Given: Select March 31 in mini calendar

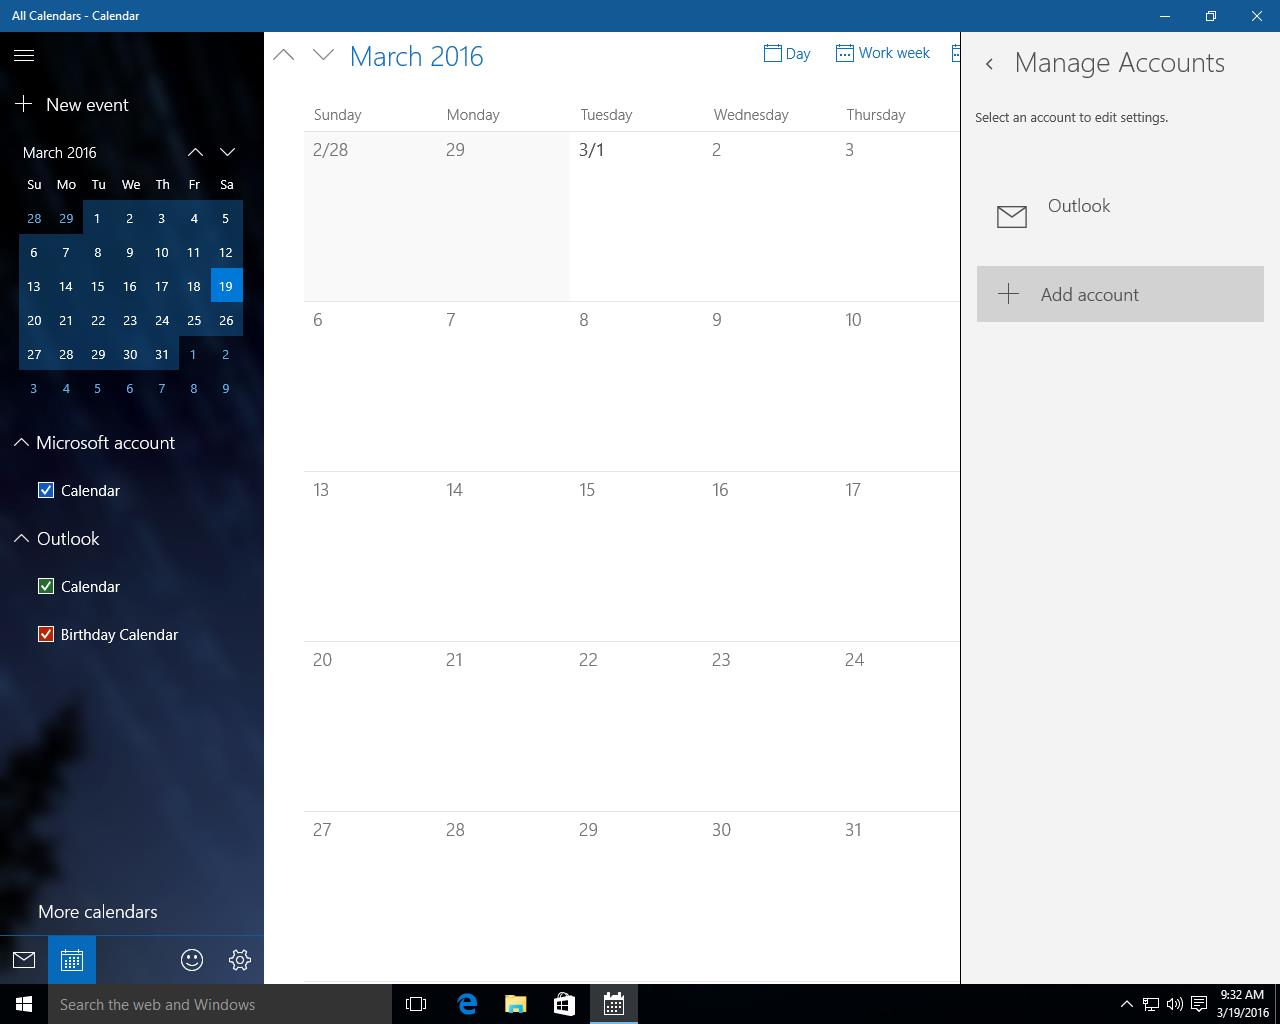Looking at the screenshot, I should point(161,354).
